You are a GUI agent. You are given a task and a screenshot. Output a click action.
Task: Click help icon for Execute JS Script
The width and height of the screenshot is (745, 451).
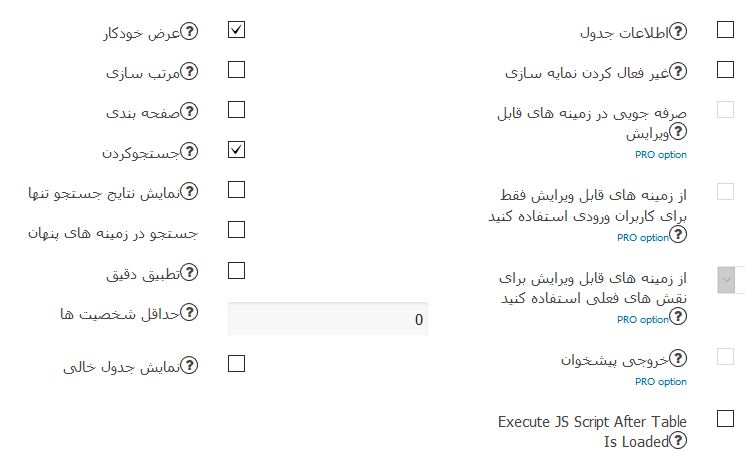point(678,440)
